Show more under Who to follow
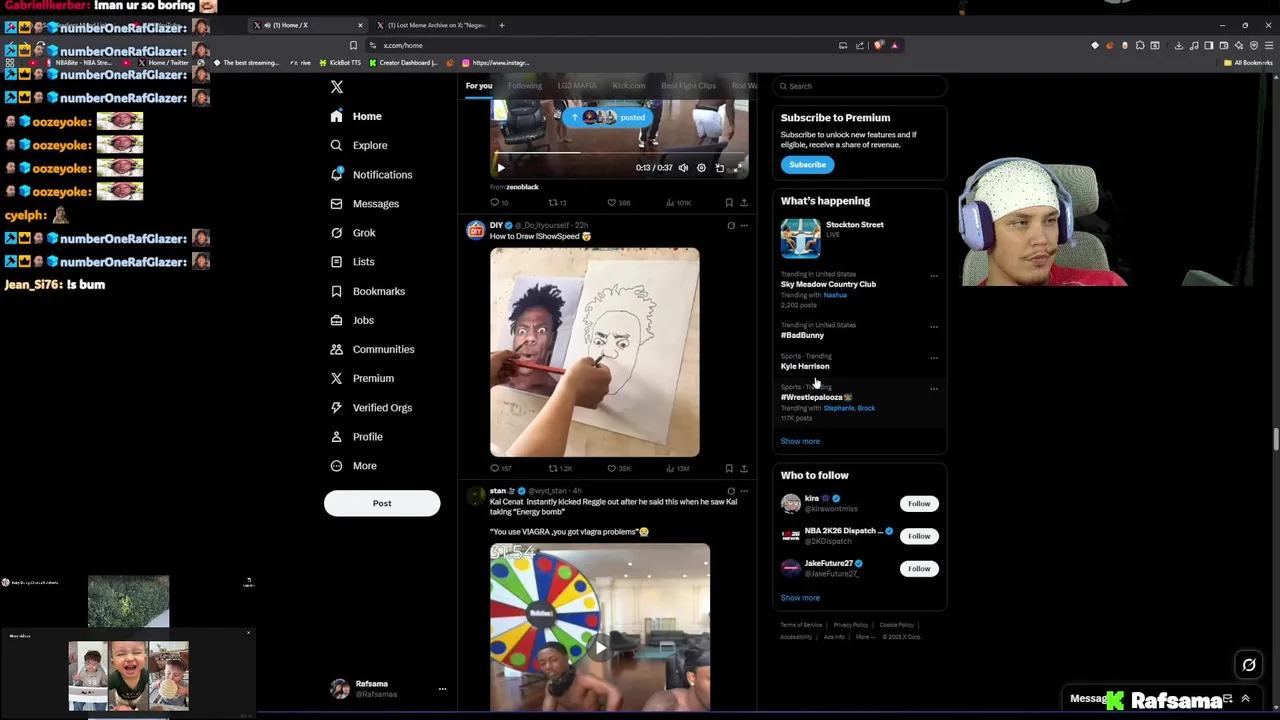The height and width of the screenshot is (720, 1280). 800,598
